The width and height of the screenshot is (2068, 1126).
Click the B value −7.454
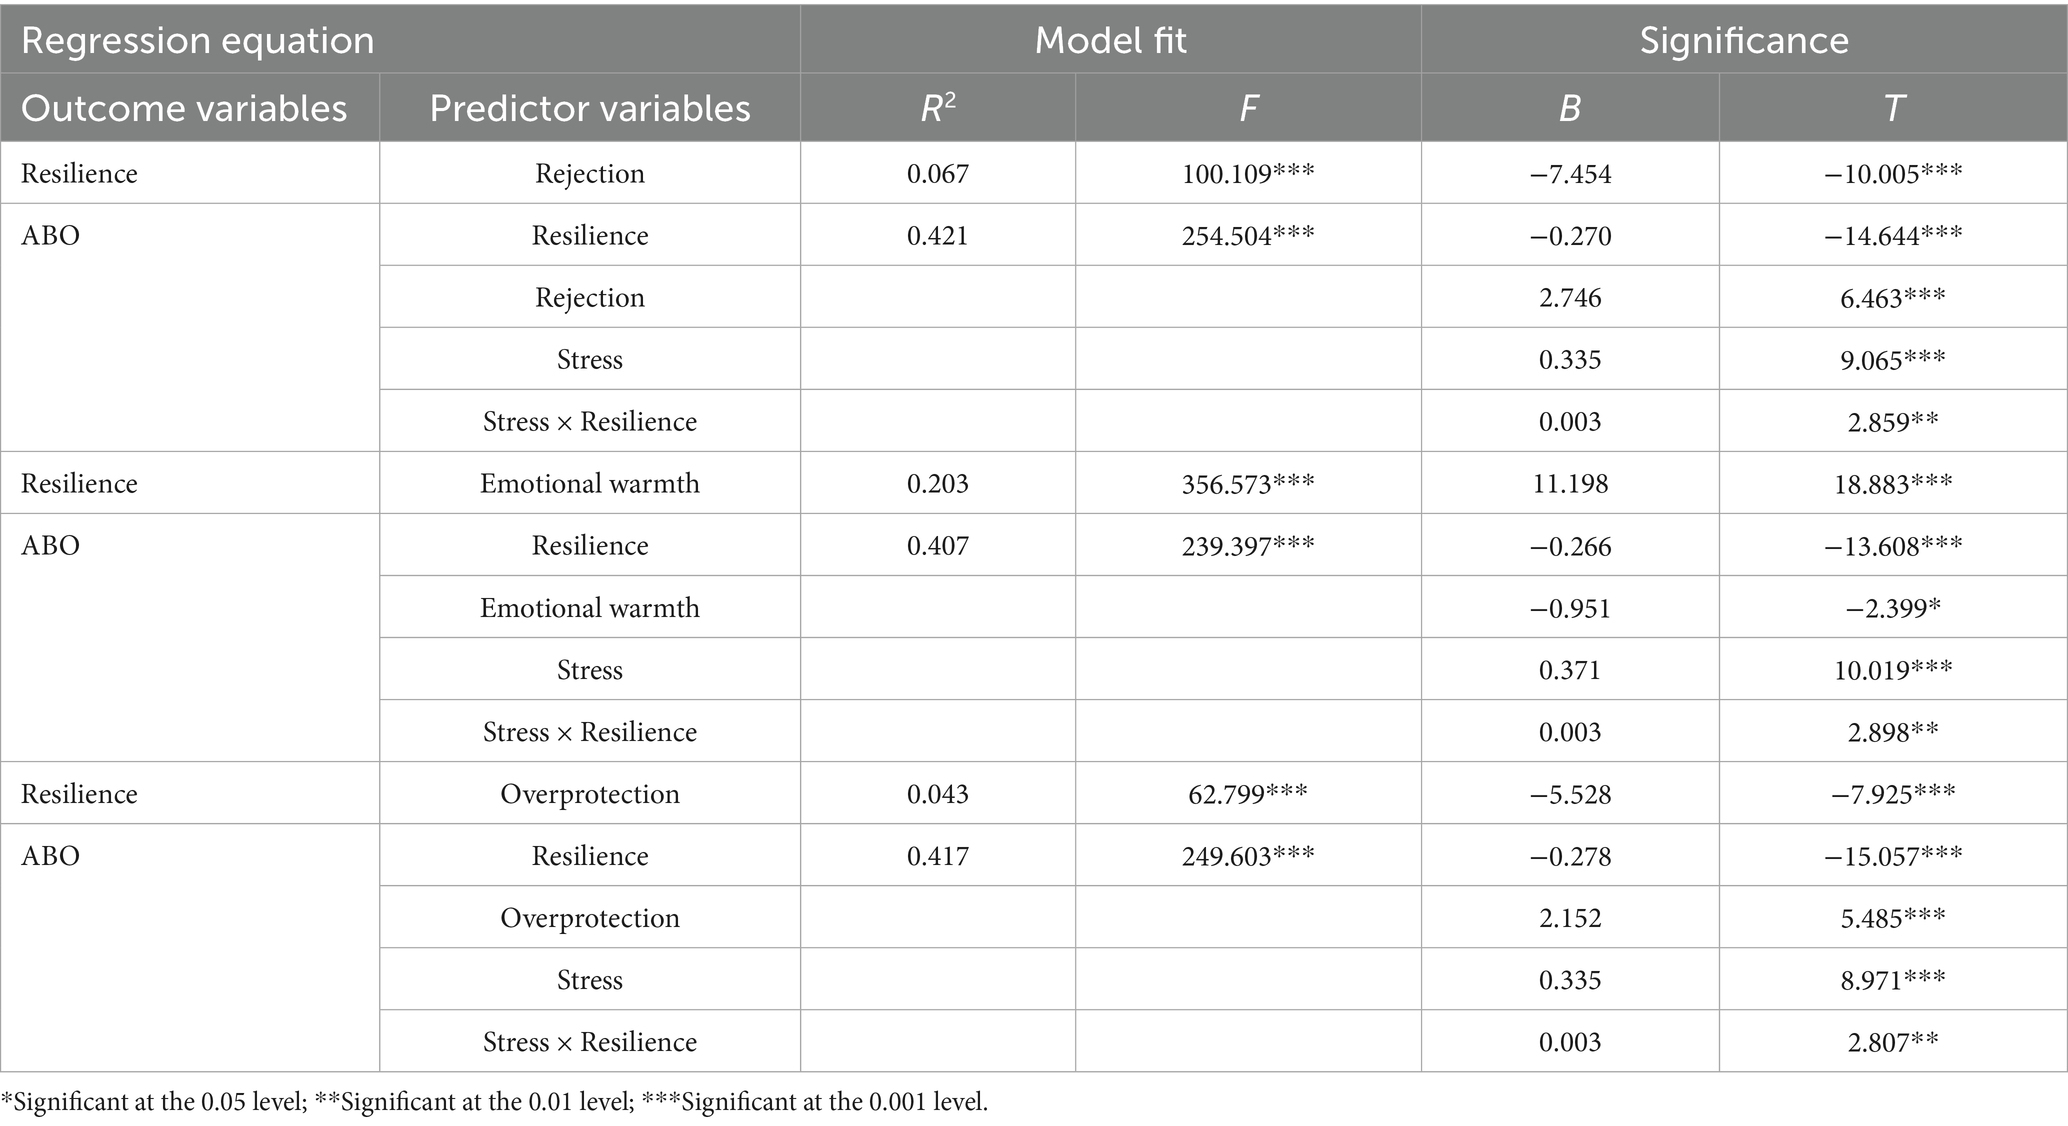point(1569,174)
